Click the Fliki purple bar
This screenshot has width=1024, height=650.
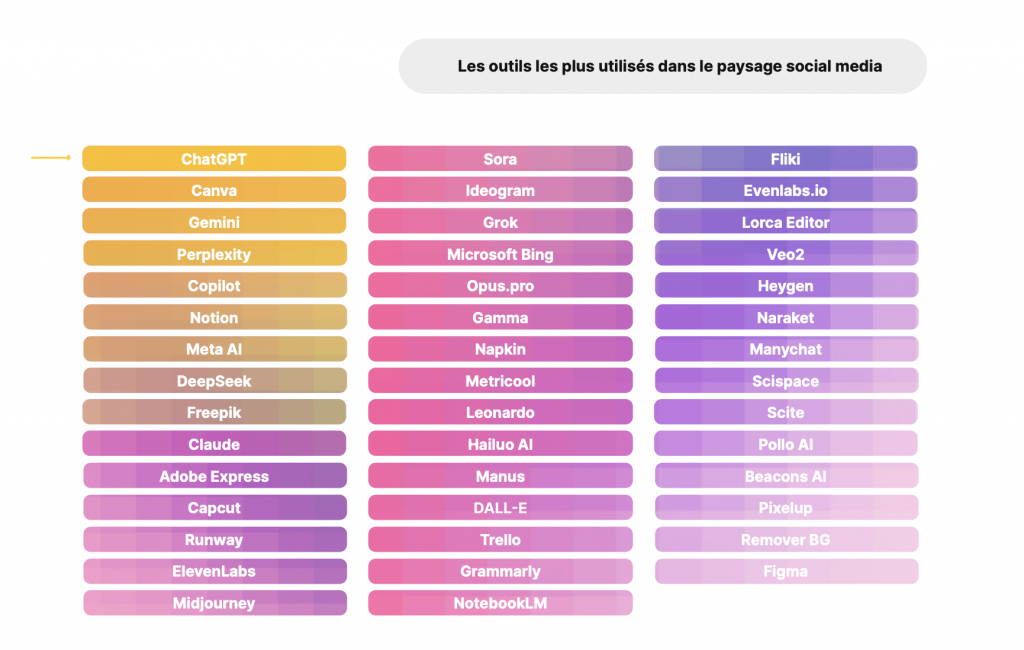(786, 159)
